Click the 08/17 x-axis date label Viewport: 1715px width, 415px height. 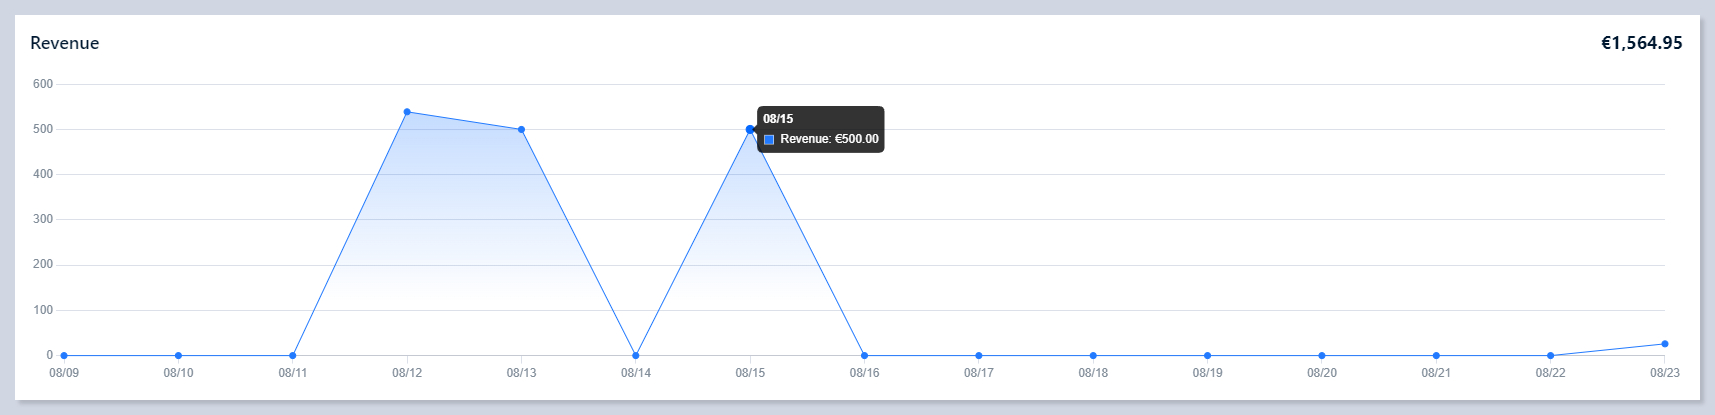(x=979, y=373)
